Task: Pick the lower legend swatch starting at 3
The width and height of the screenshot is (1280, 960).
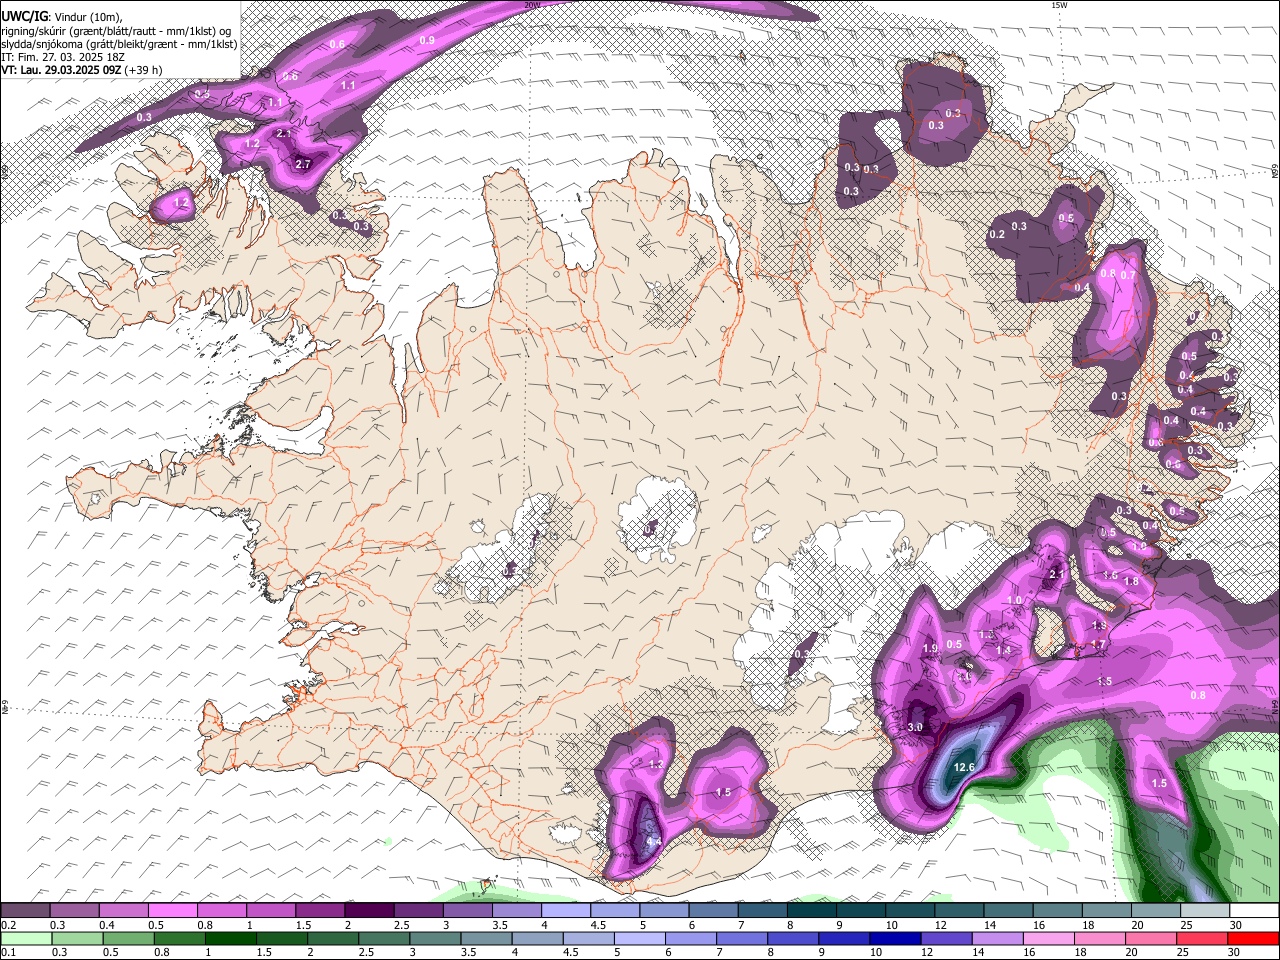Action: pyautogui.click(x=435, y=938)
